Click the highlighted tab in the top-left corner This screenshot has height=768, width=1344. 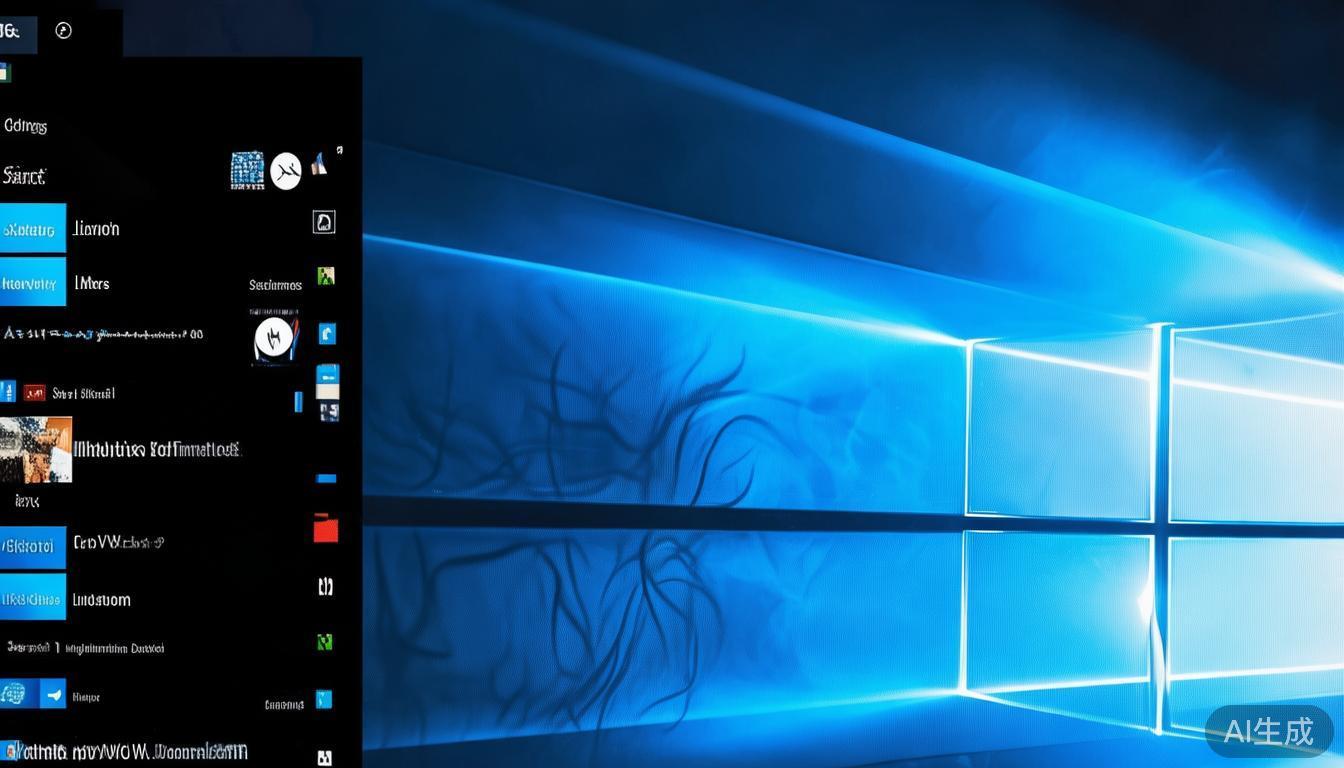18,32
